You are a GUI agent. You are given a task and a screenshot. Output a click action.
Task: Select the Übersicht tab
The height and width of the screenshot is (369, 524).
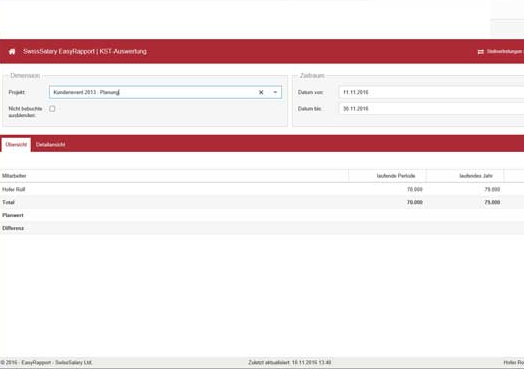click(16, 145)
